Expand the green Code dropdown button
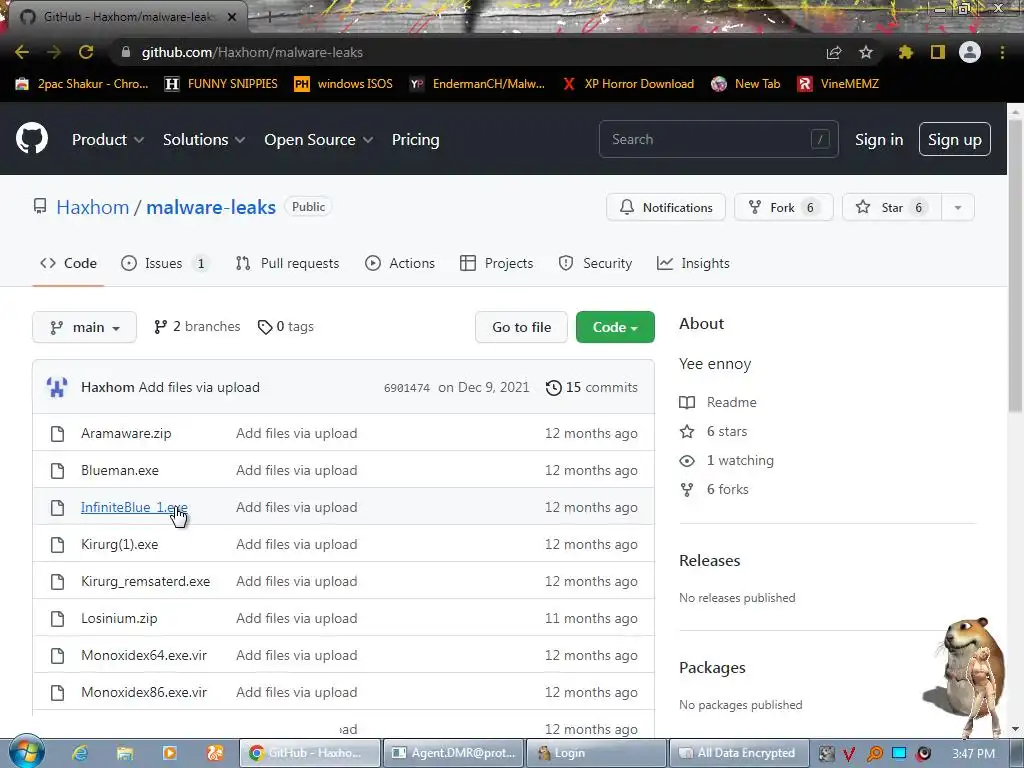 pyautogui.click(x=615, y=327)
